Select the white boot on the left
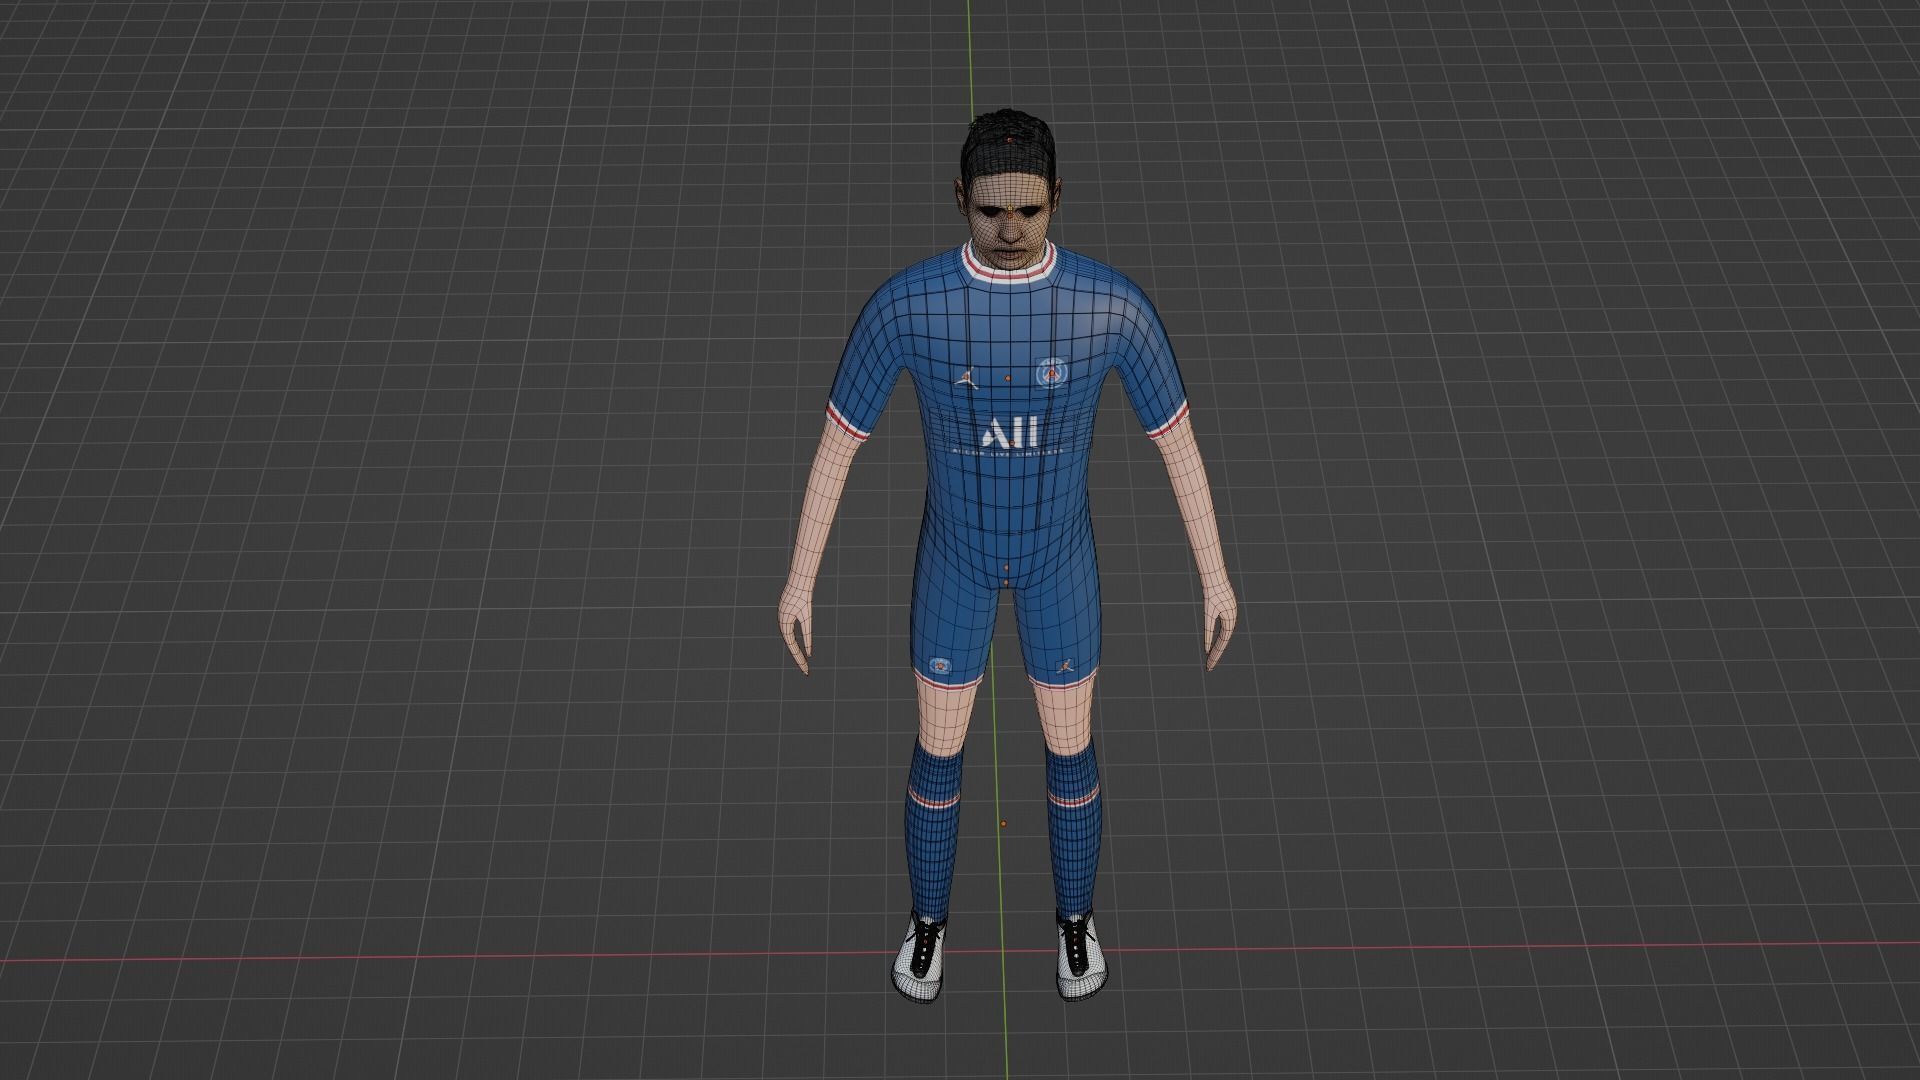This screenshot has height=1080, width=1920. [919, 957]
